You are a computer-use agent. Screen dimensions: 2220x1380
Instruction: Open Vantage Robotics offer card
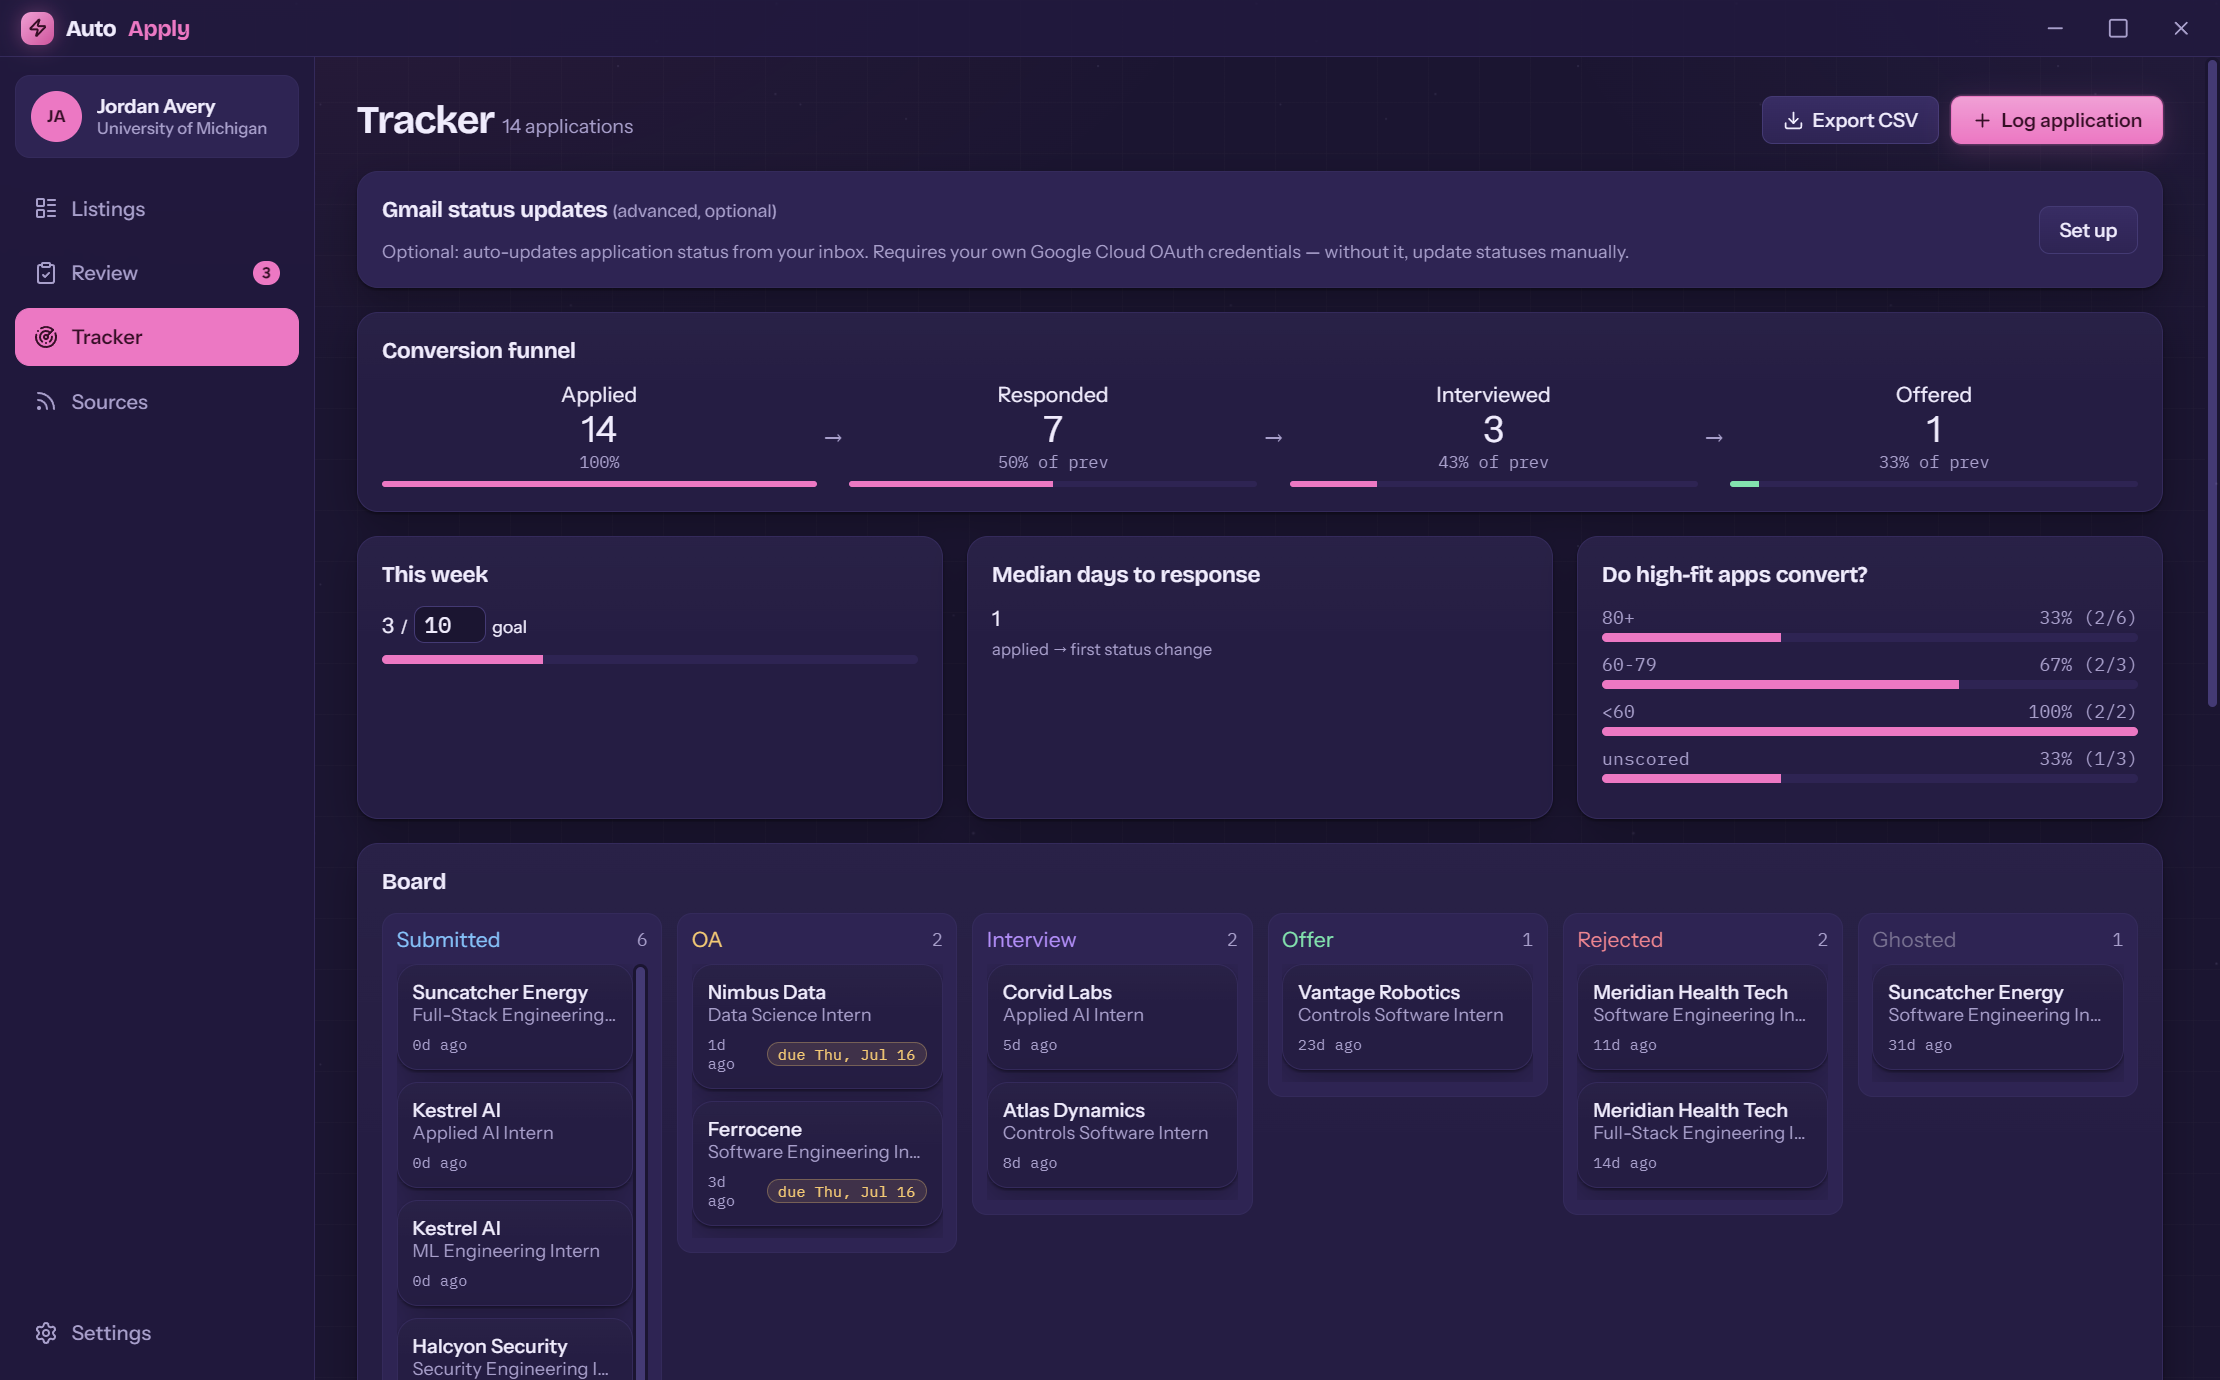point(1407,1017)
